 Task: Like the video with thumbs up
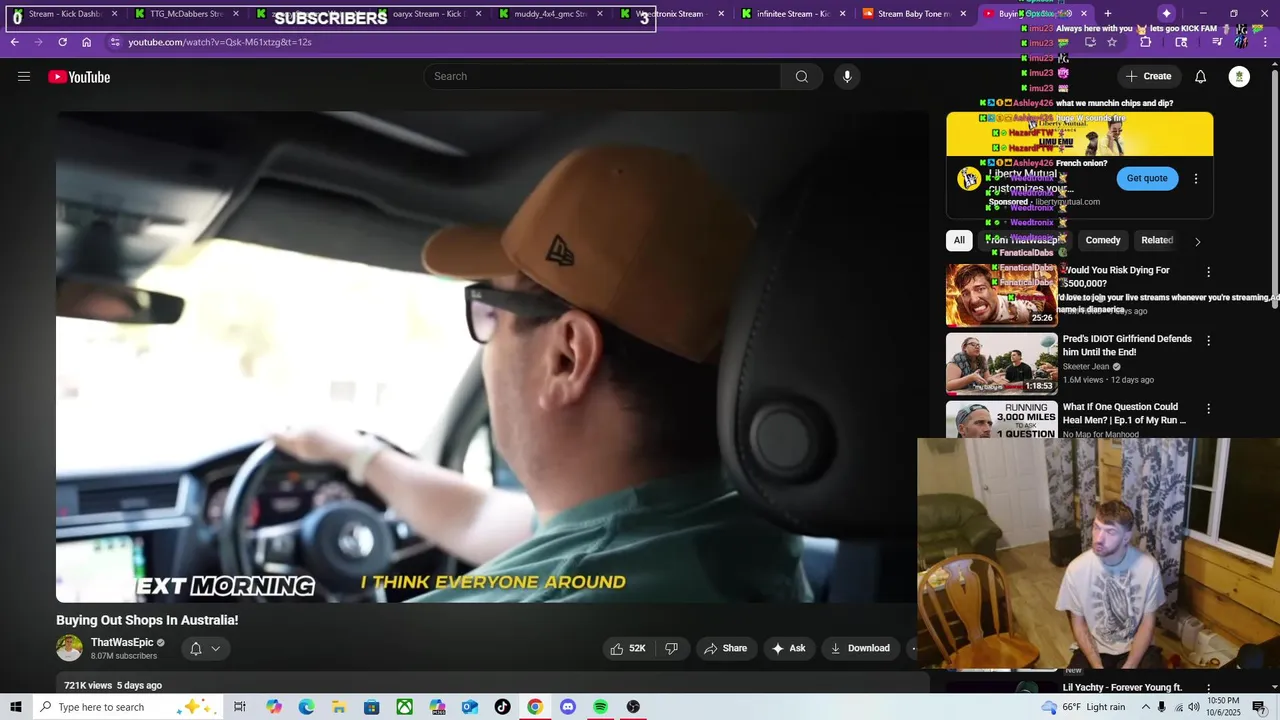click(628, 648)
